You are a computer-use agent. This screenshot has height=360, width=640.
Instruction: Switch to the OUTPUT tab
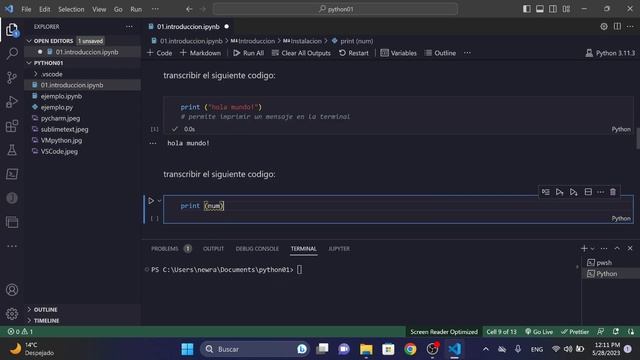click(x=213, y=249)
